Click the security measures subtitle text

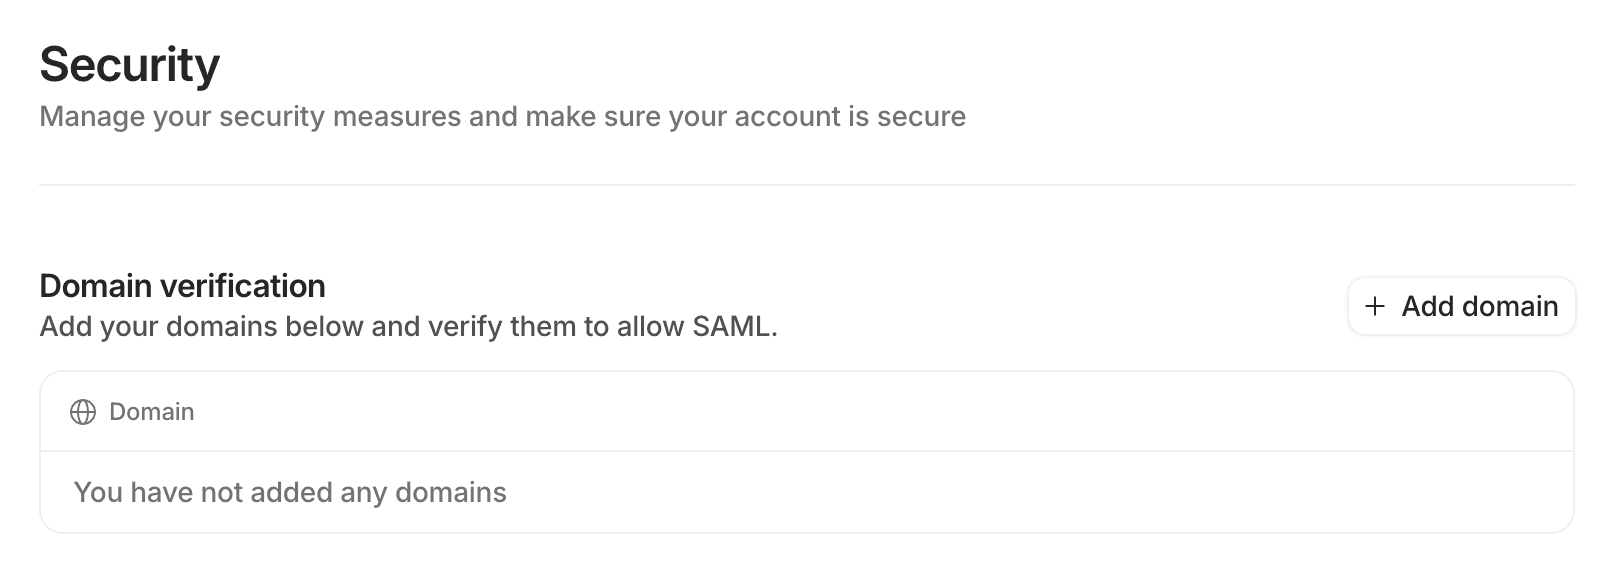click(502, 116)
